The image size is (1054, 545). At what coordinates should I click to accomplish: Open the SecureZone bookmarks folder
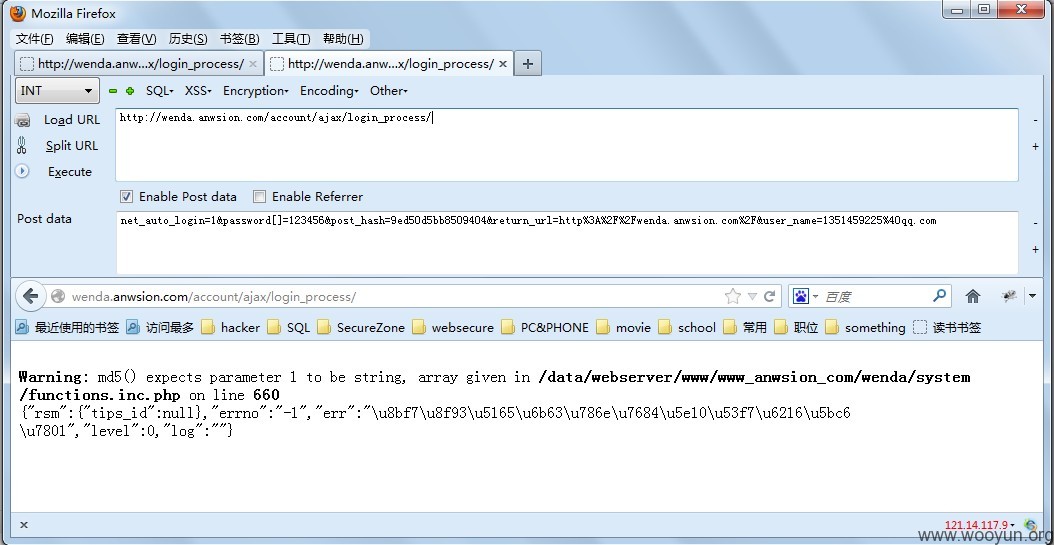tap(361, 327)
